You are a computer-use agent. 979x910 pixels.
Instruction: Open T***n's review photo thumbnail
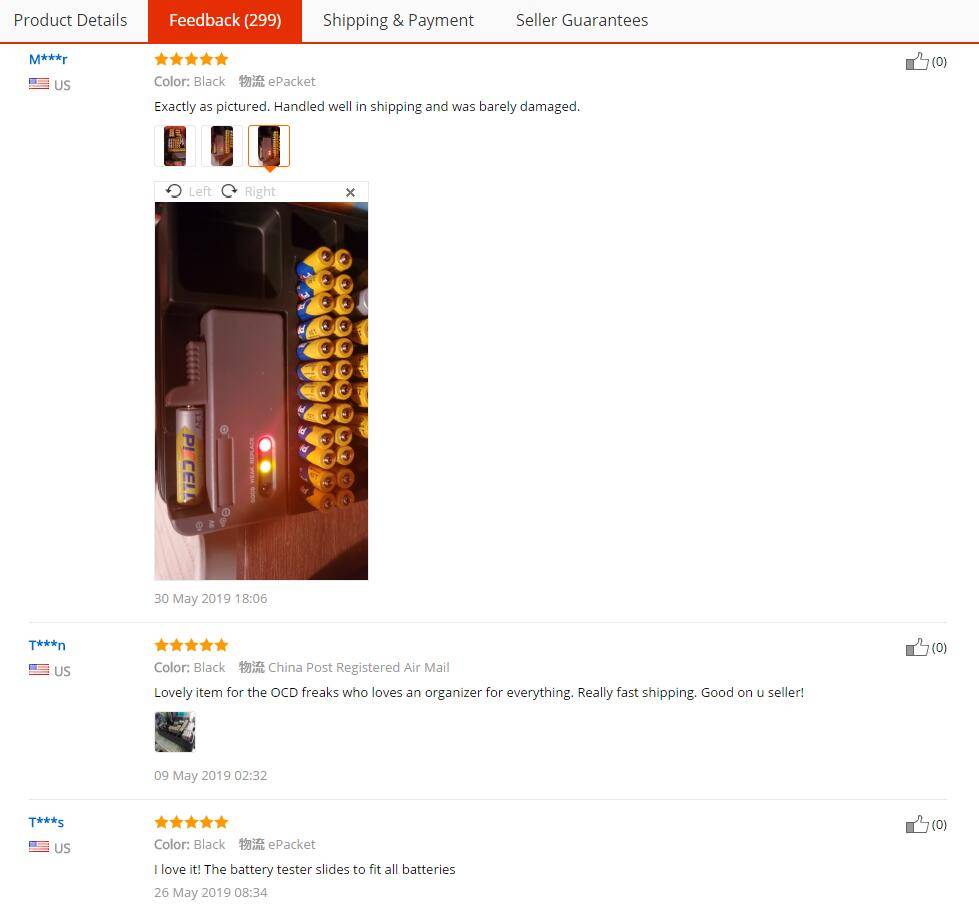coord(175,731)
